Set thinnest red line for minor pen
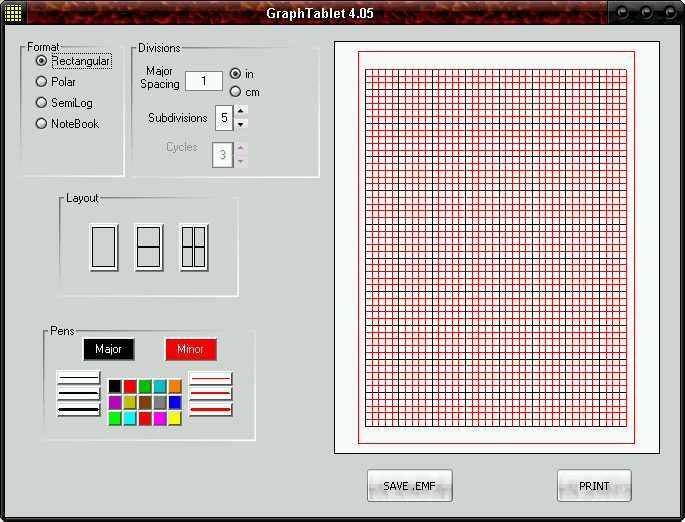This screenshot has height=522, width=685. 210,378
